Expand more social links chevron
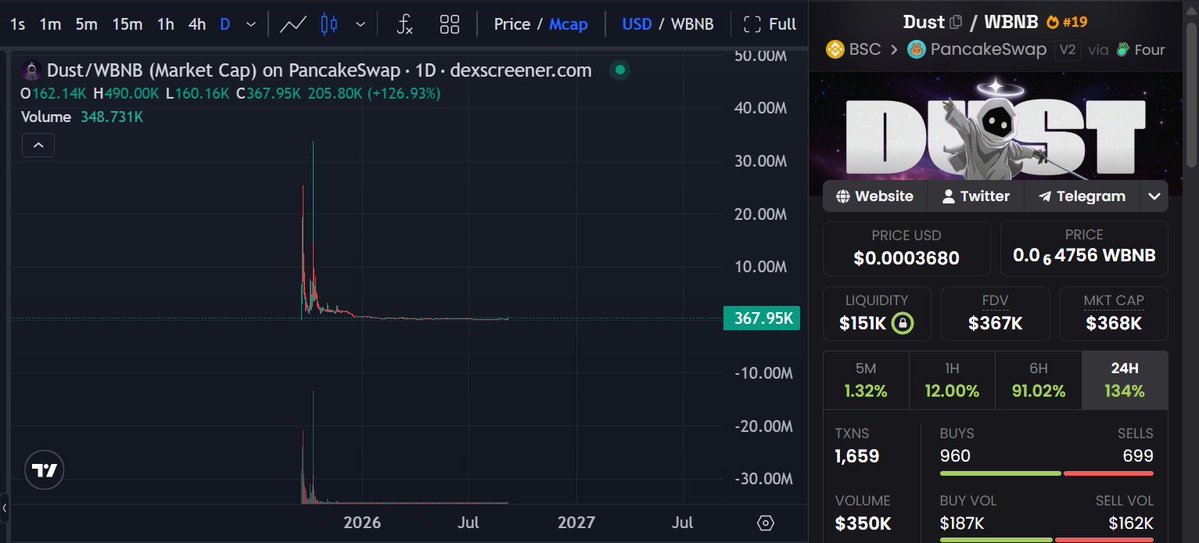 tap(1154, 197)
